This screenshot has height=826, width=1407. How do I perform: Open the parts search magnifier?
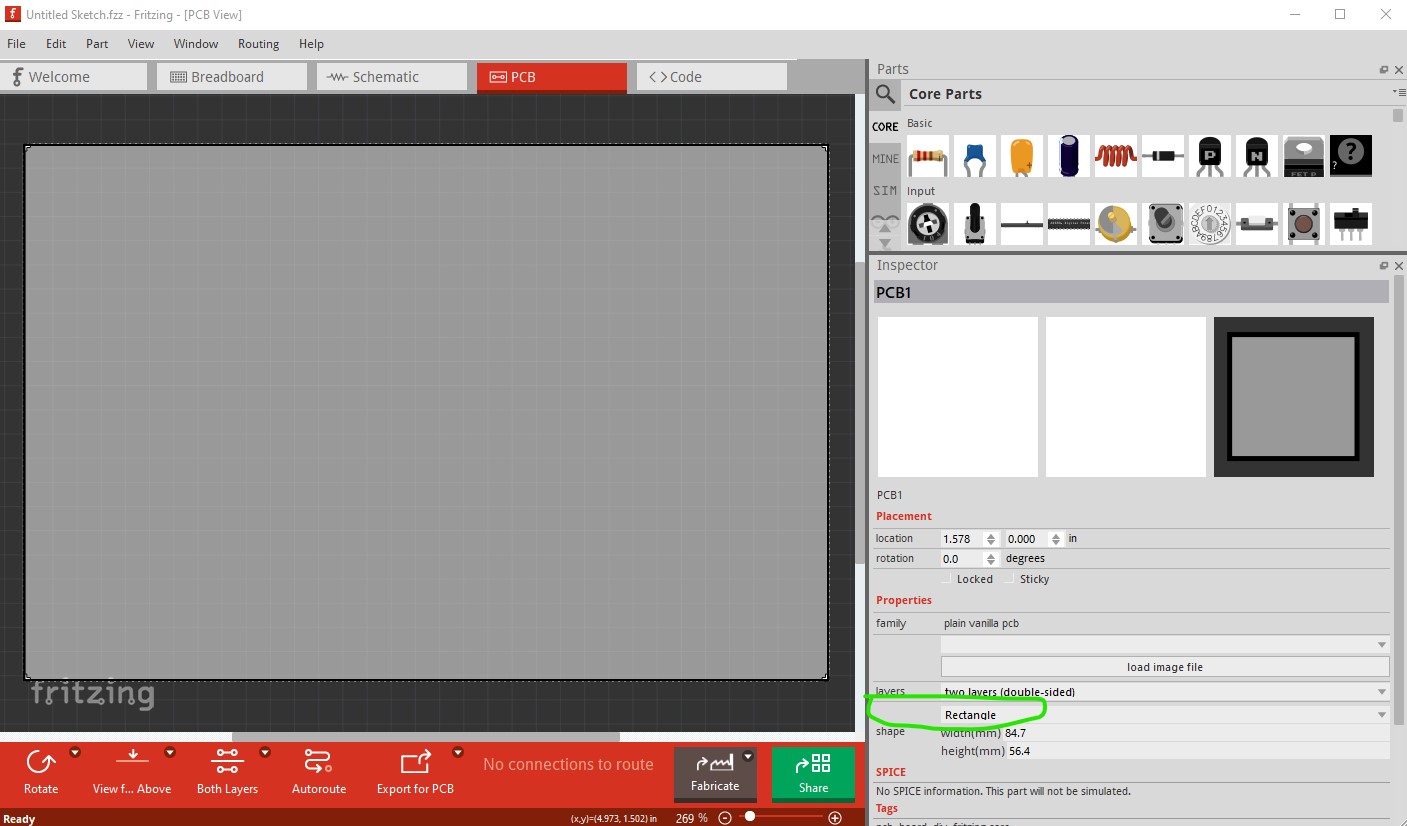click(x=885, y=94)
